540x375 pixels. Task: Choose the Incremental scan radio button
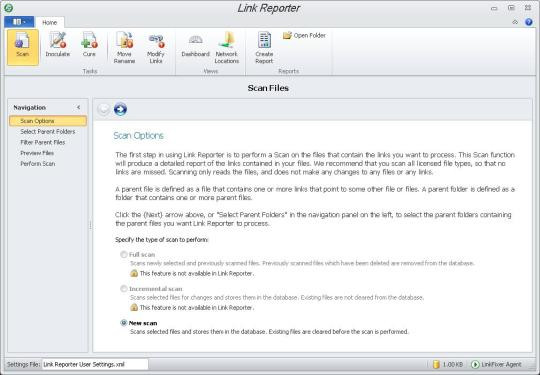124,289
